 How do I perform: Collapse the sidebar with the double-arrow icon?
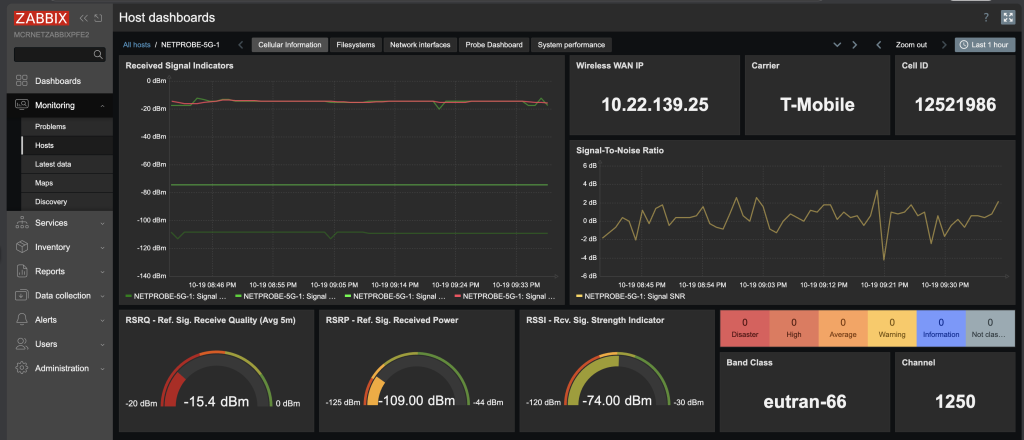(x=83, y=18)
